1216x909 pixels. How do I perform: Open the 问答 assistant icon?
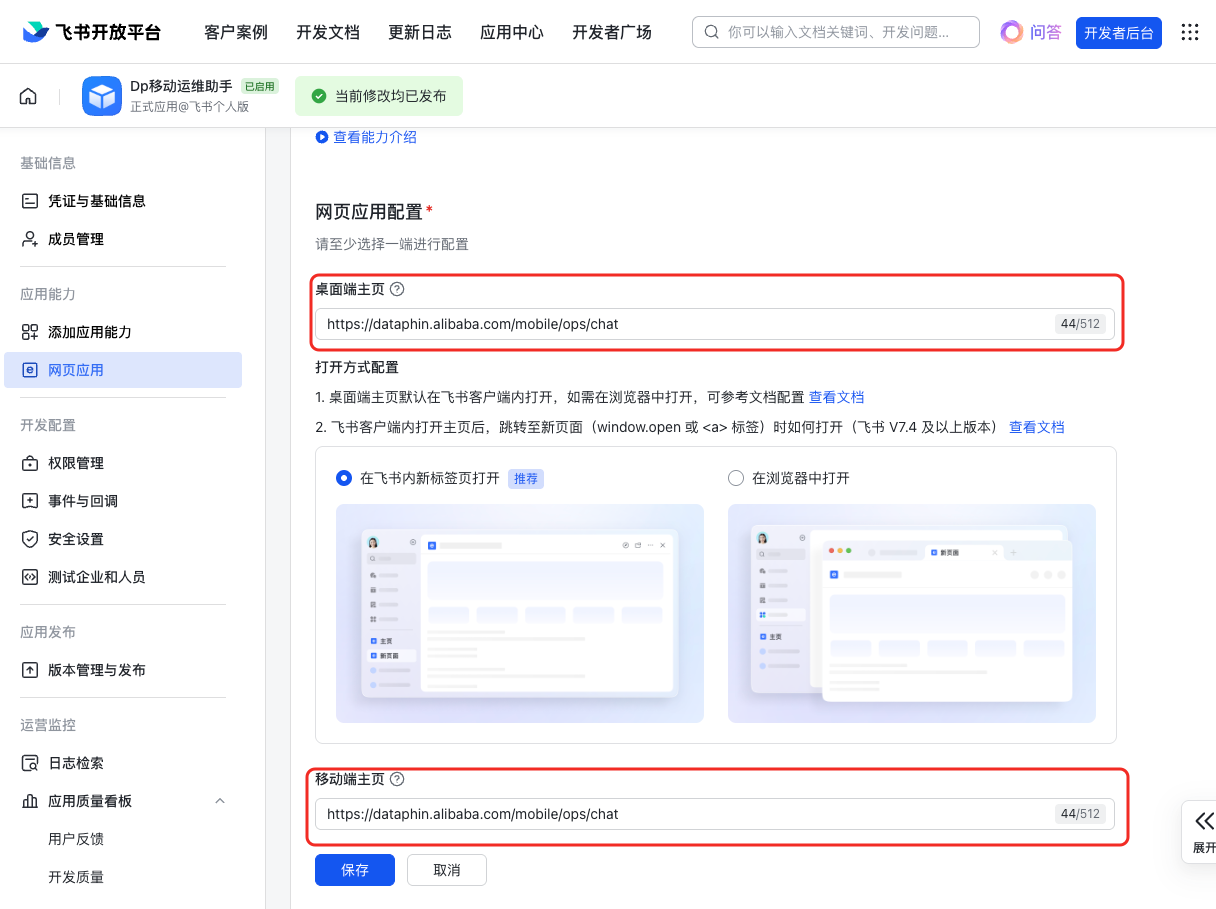pos(1012,32)
